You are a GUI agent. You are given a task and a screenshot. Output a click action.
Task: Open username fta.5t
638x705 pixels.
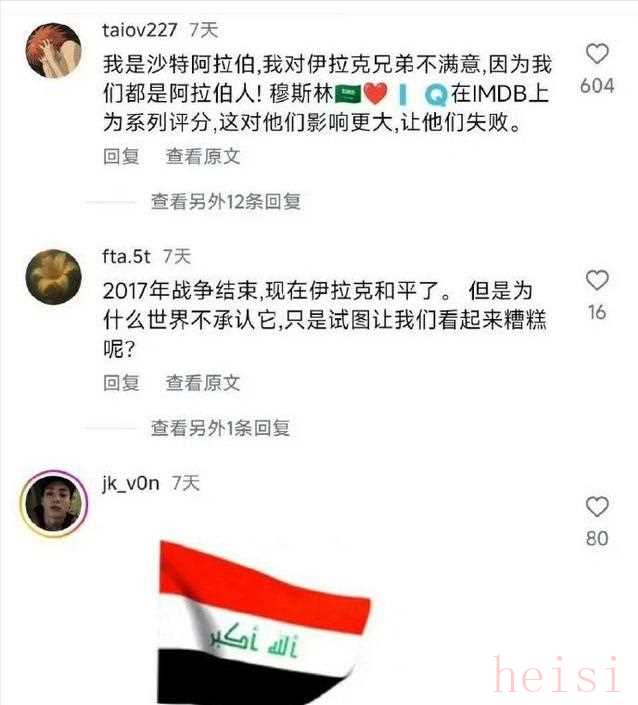[x=126, y=257]
